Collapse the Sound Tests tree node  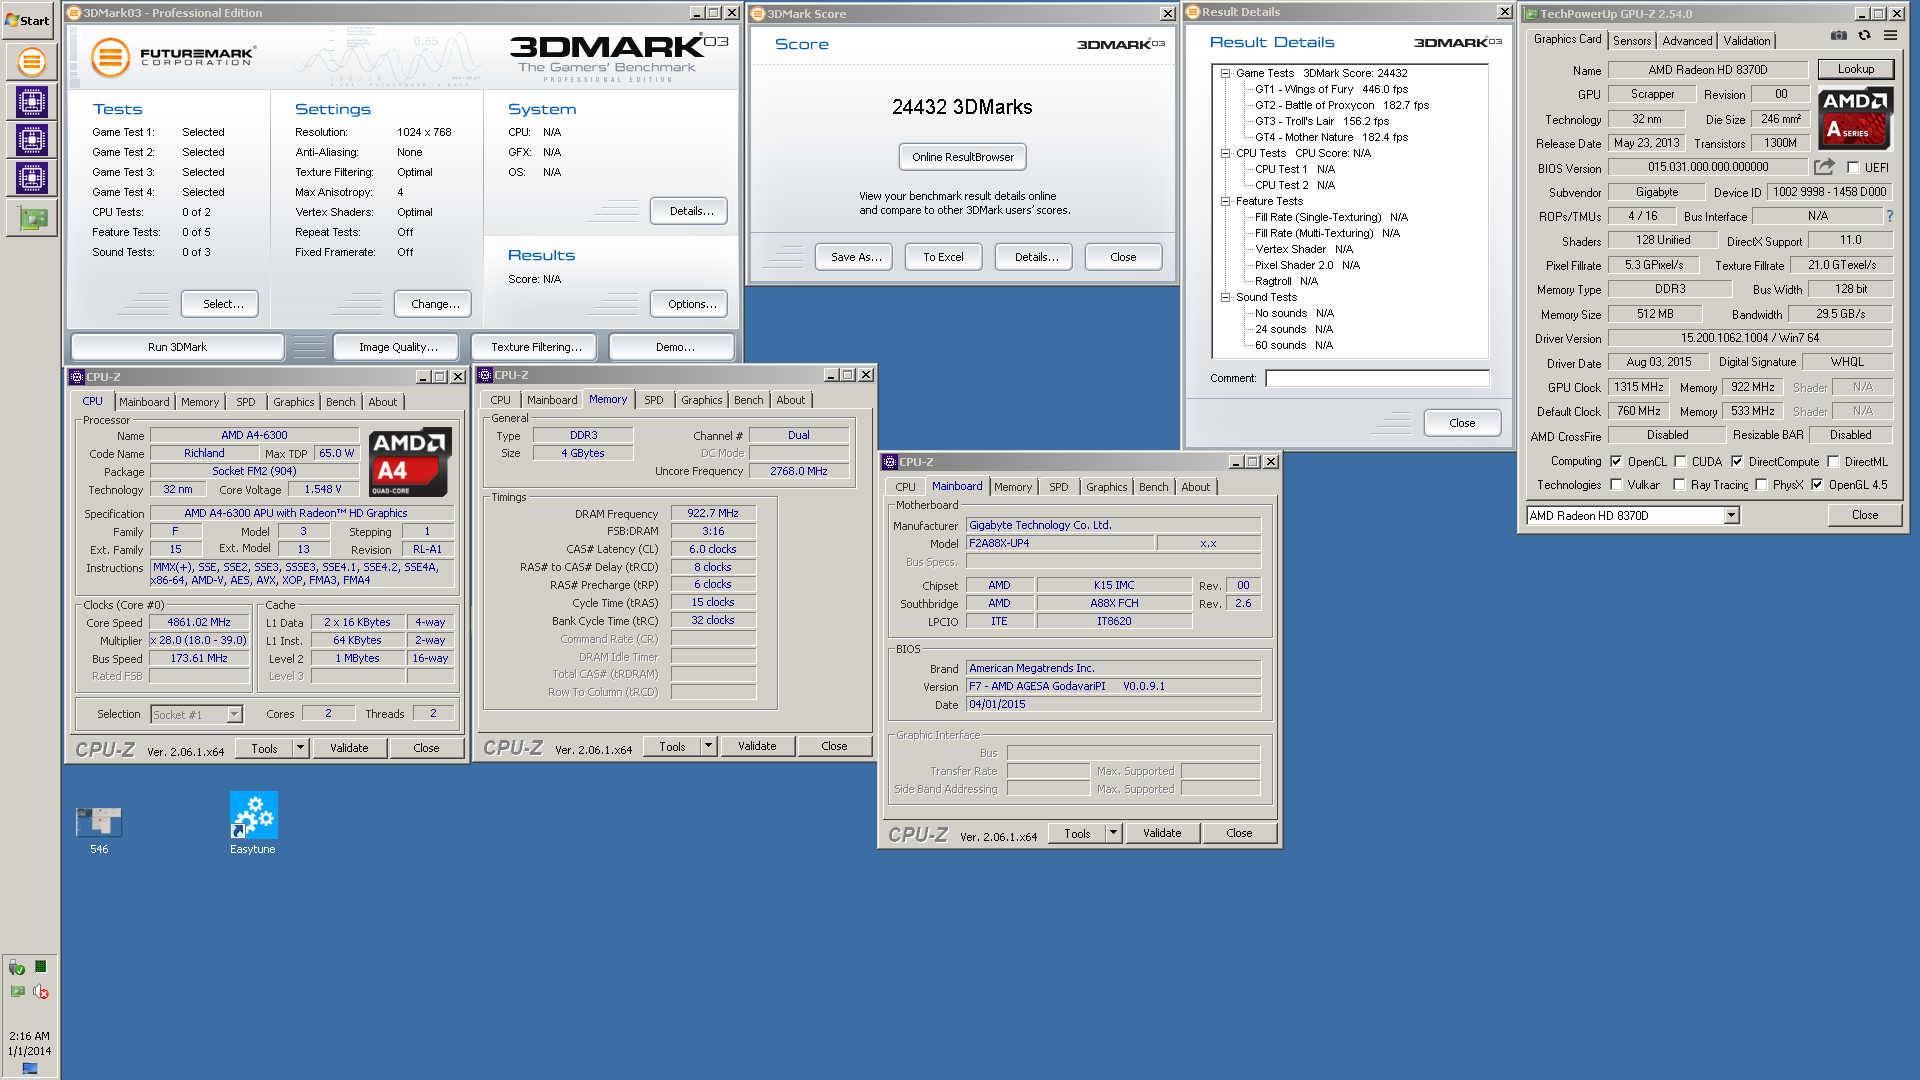point(1225,297)
